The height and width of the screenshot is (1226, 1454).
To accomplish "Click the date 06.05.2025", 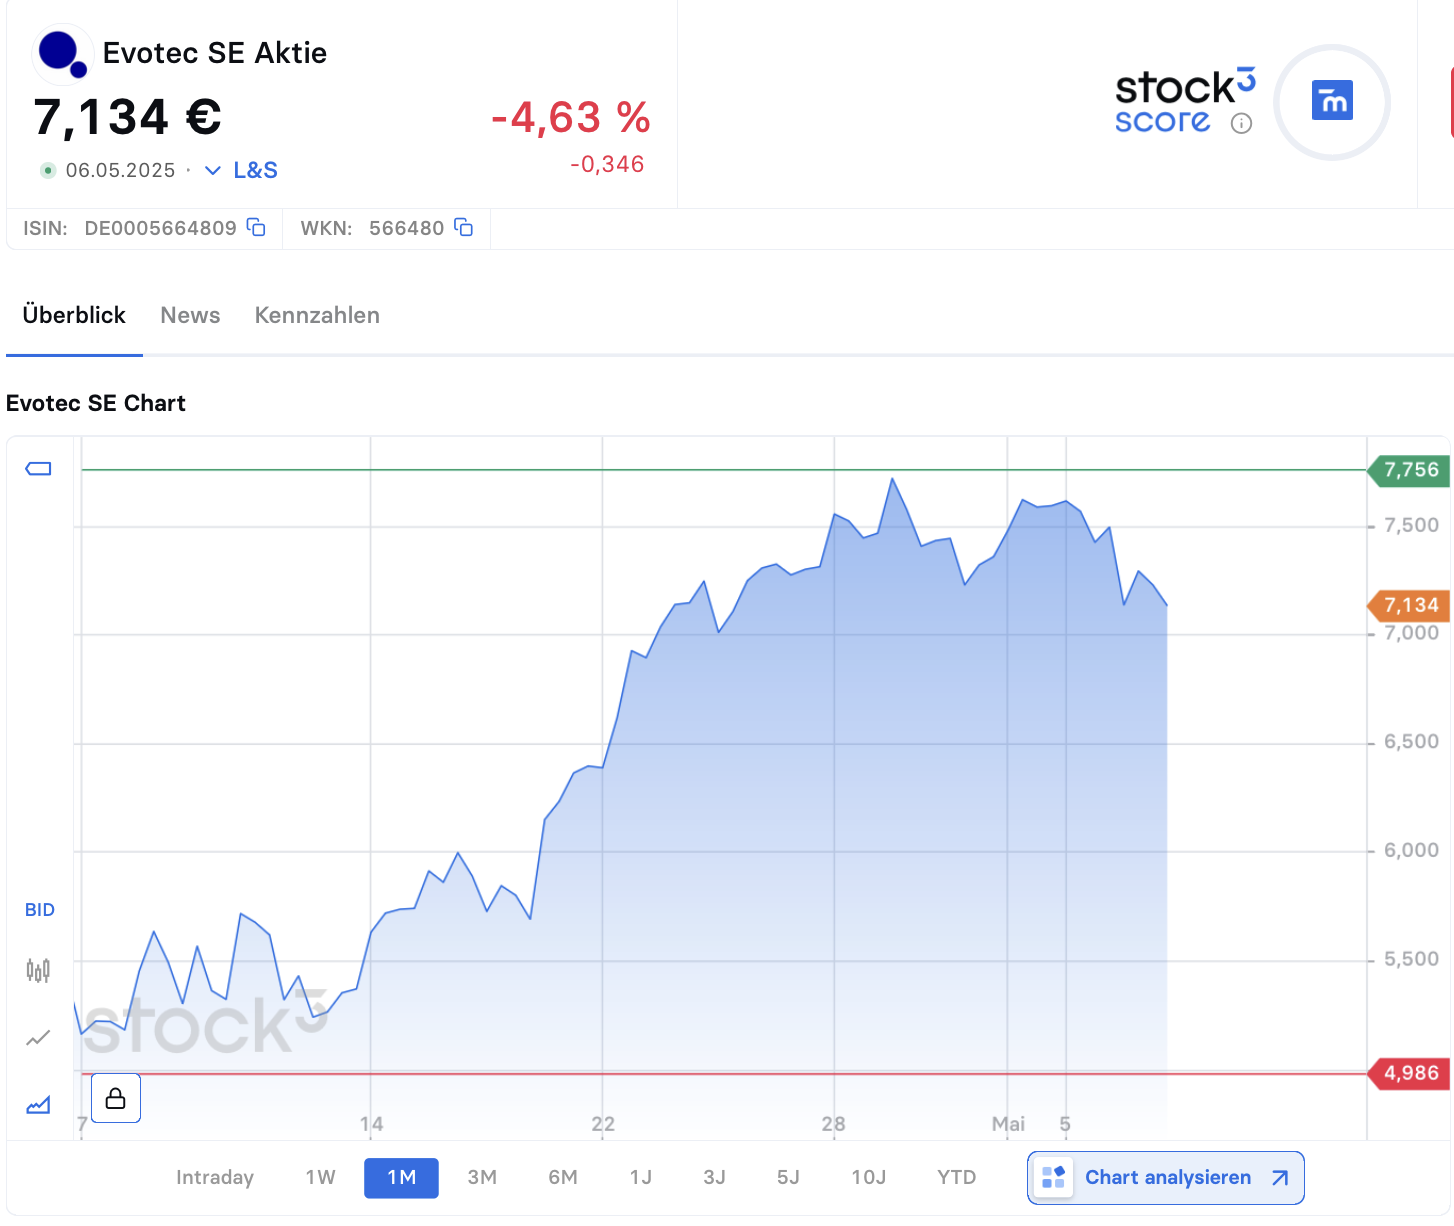I will point(120,170).
